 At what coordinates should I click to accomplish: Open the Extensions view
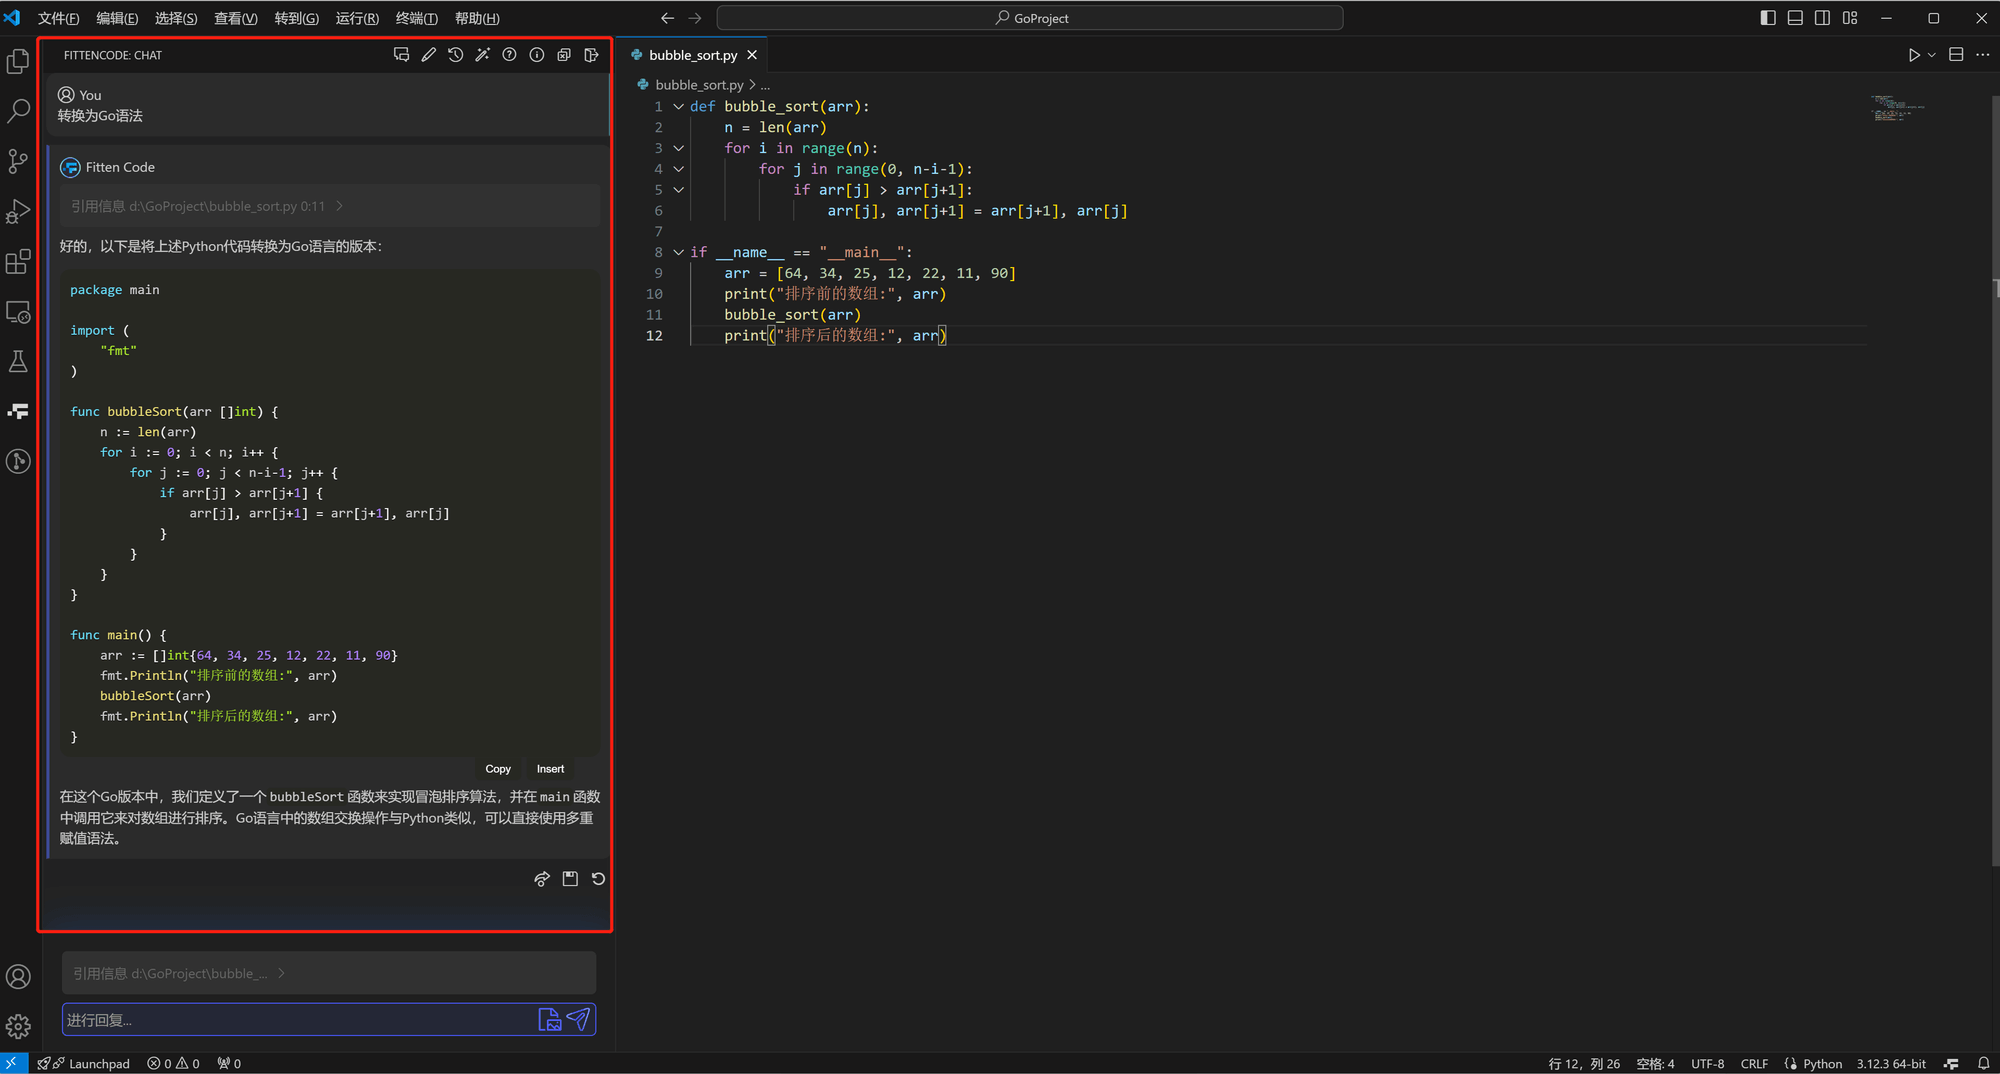pos(18,261)
